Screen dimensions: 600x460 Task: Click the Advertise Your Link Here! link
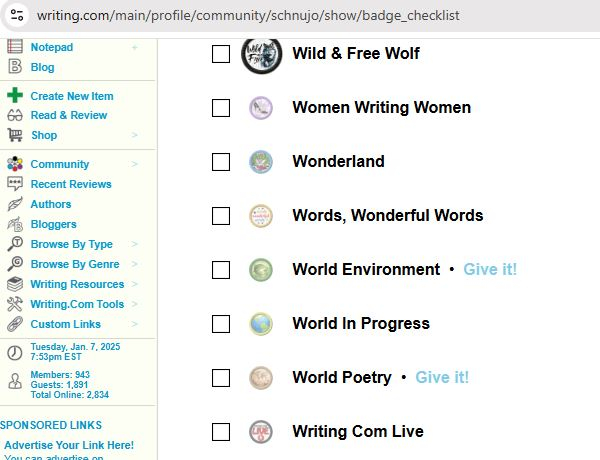[69, 445]
